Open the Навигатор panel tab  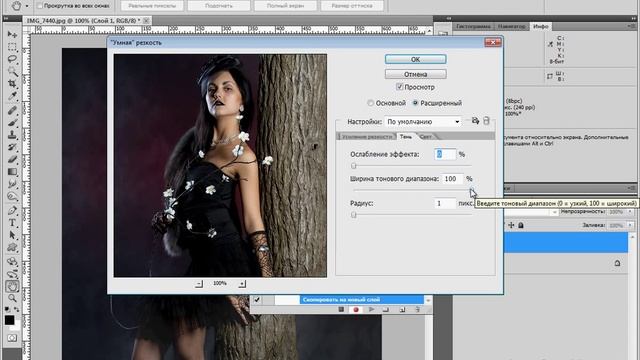pyautogui.click(x=511, y=27)
